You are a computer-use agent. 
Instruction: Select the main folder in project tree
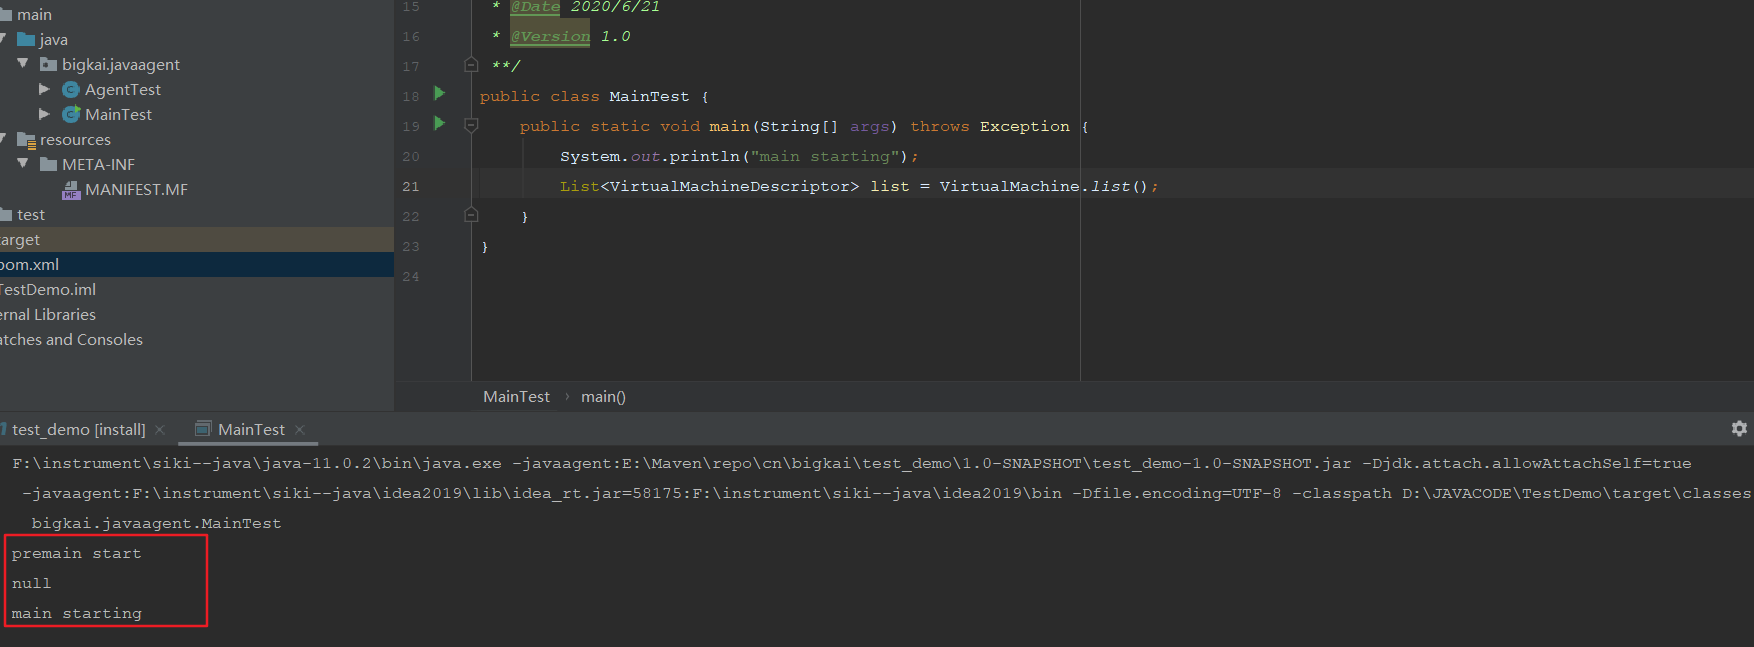coord(34,15)
